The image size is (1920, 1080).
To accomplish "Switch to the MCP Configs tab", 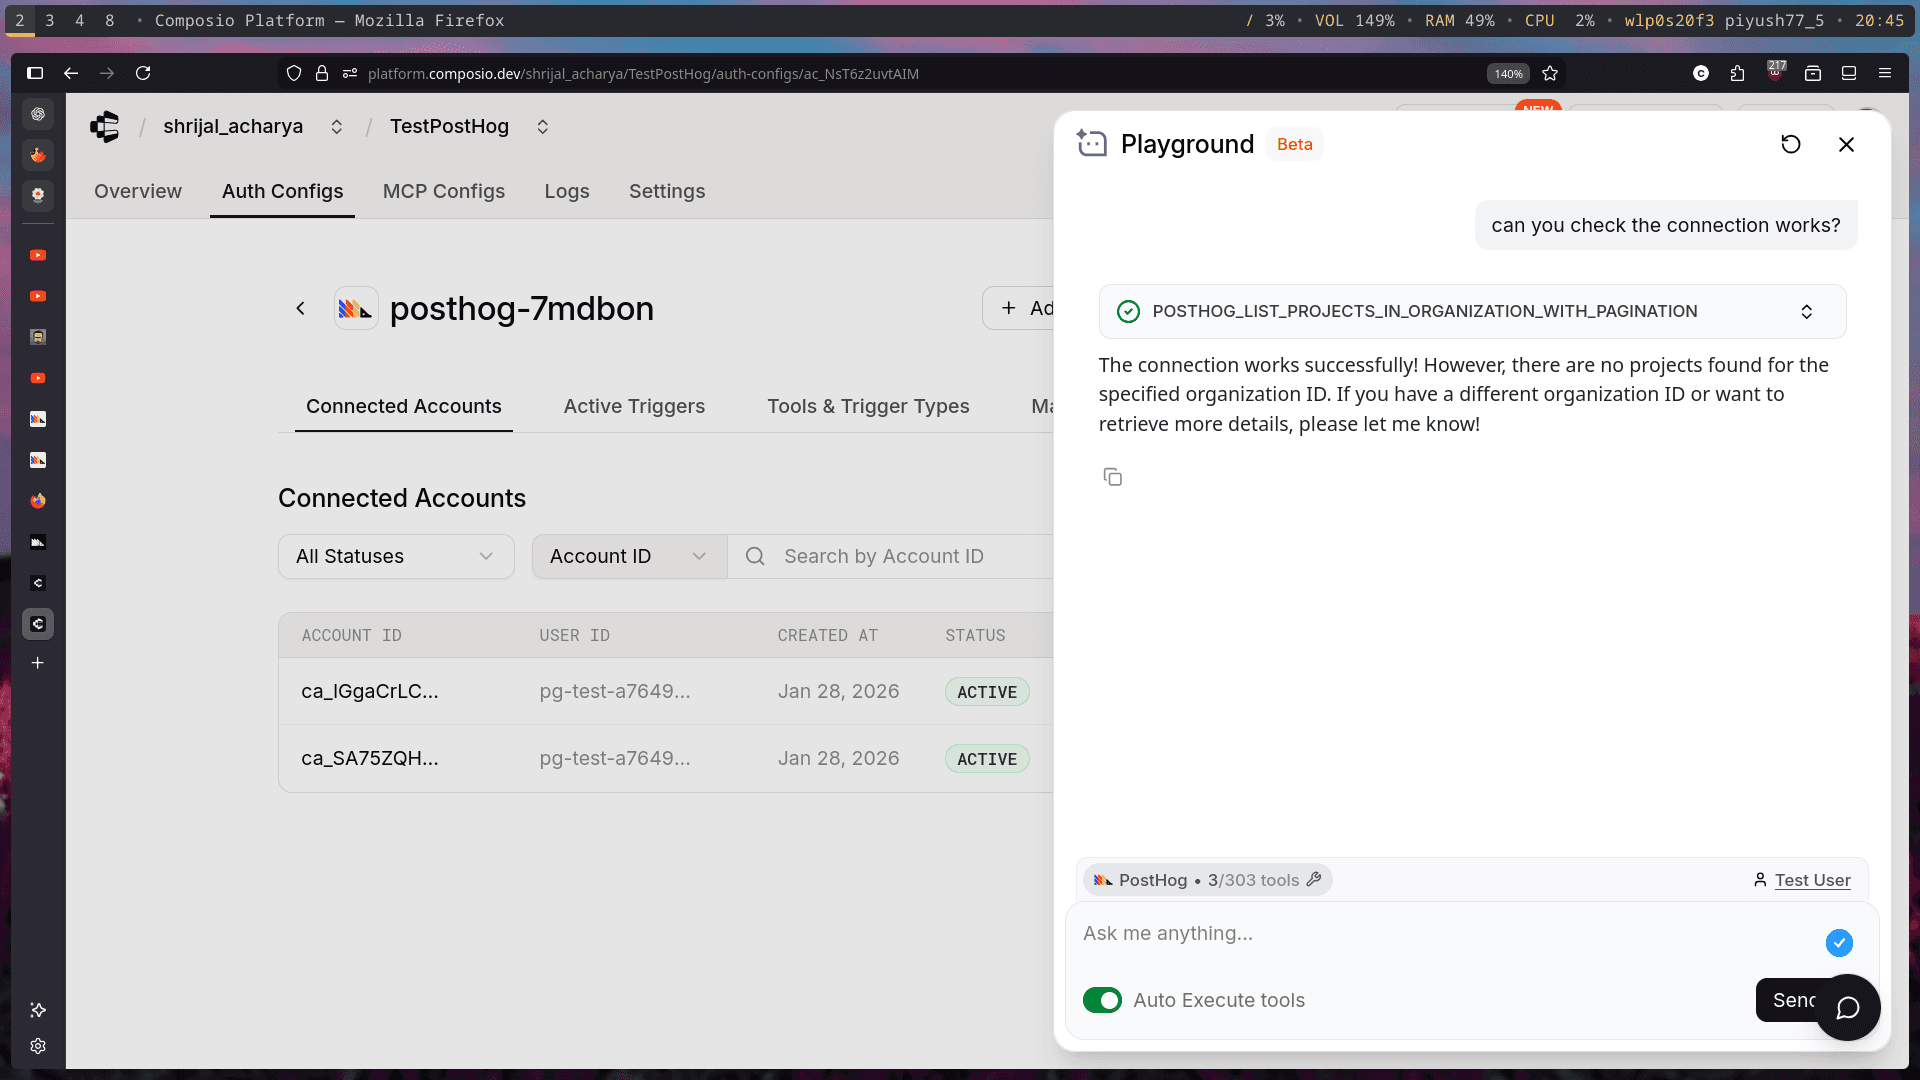I will coord(443,191).
